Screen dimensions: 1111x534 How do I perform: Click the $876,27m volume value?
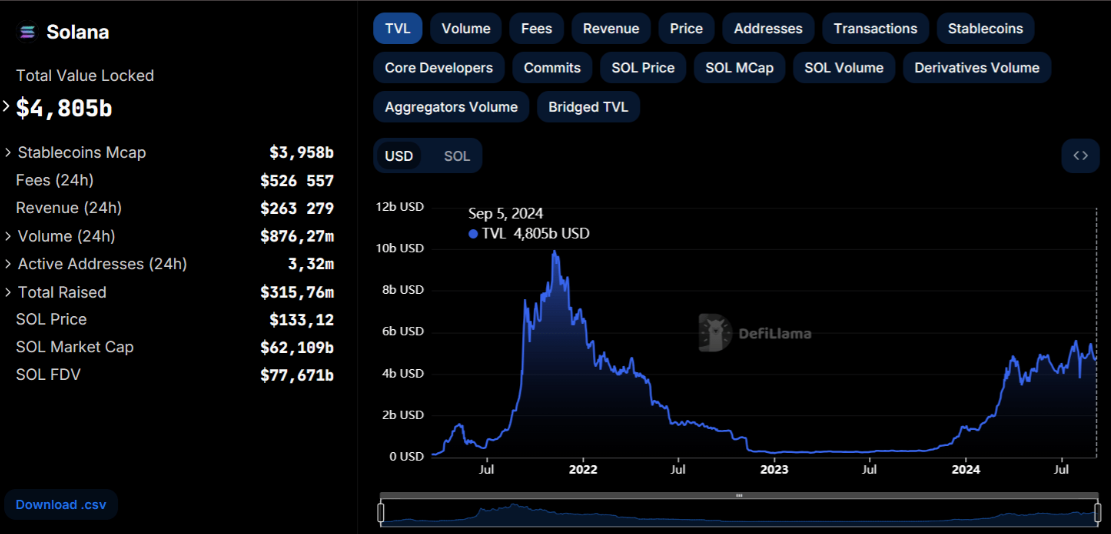[x=297, y=236]
